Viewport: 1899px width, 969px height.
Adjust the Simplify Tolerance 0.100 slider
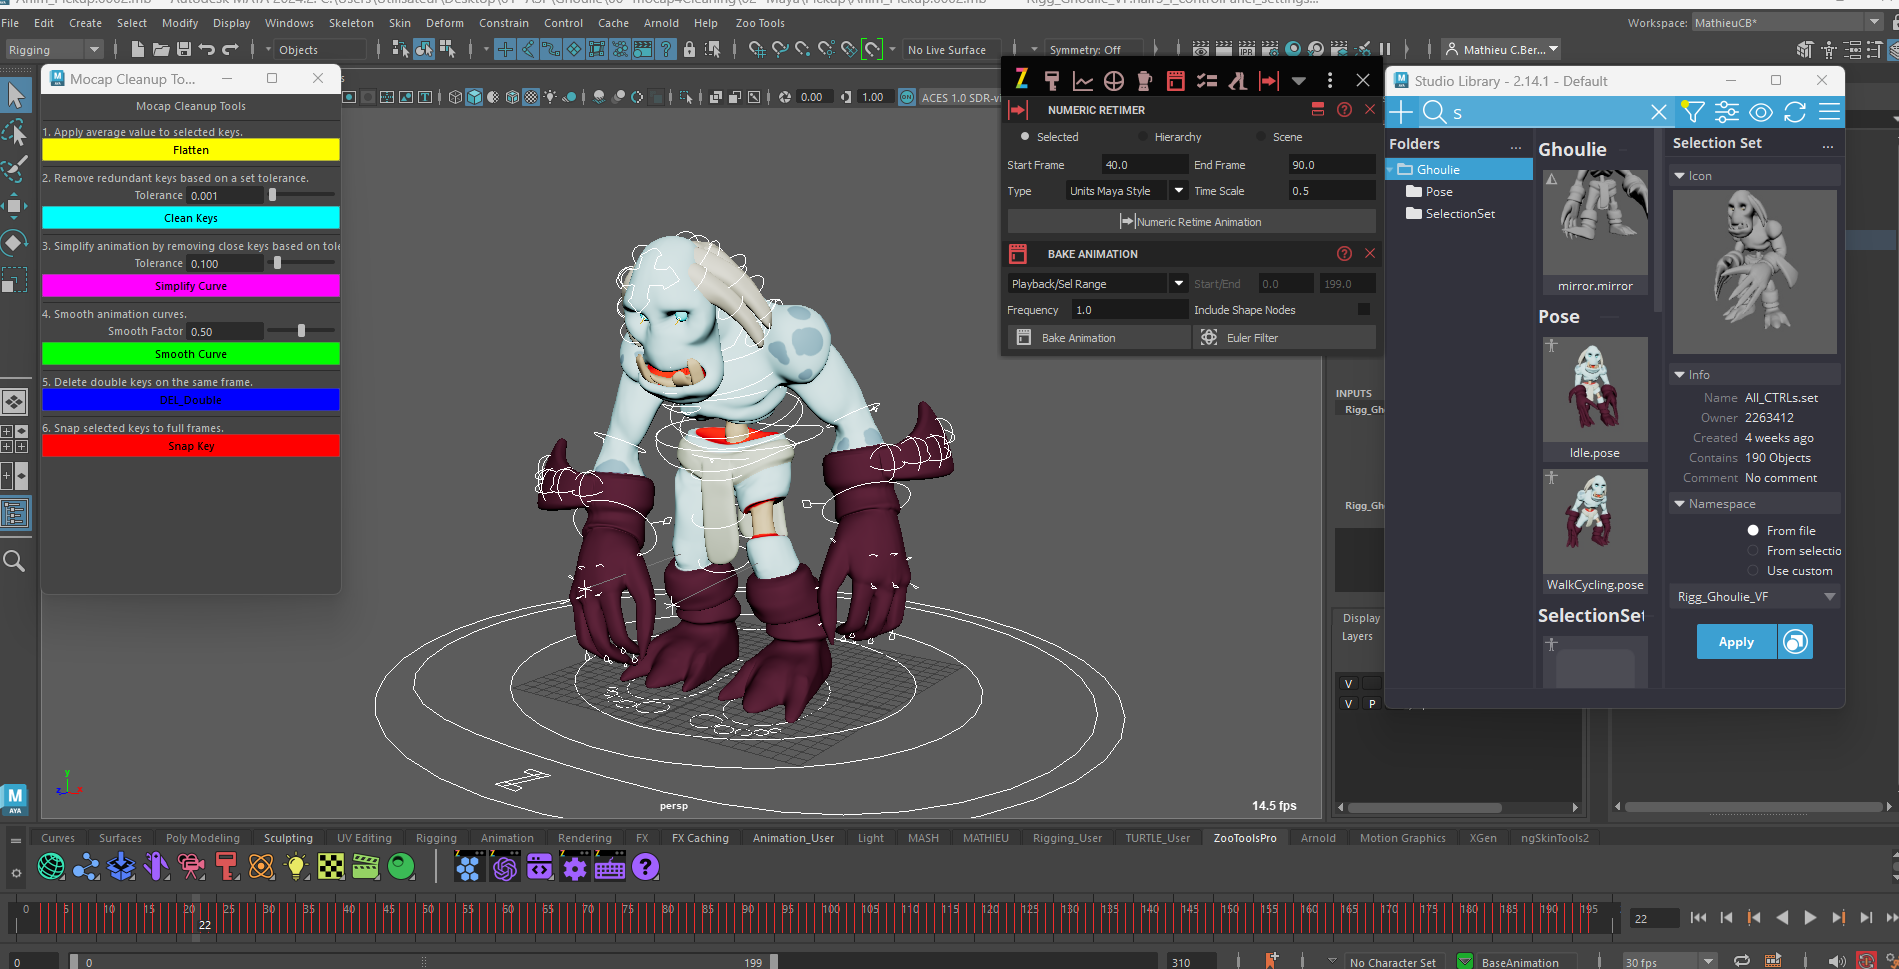tap(278, 263)
